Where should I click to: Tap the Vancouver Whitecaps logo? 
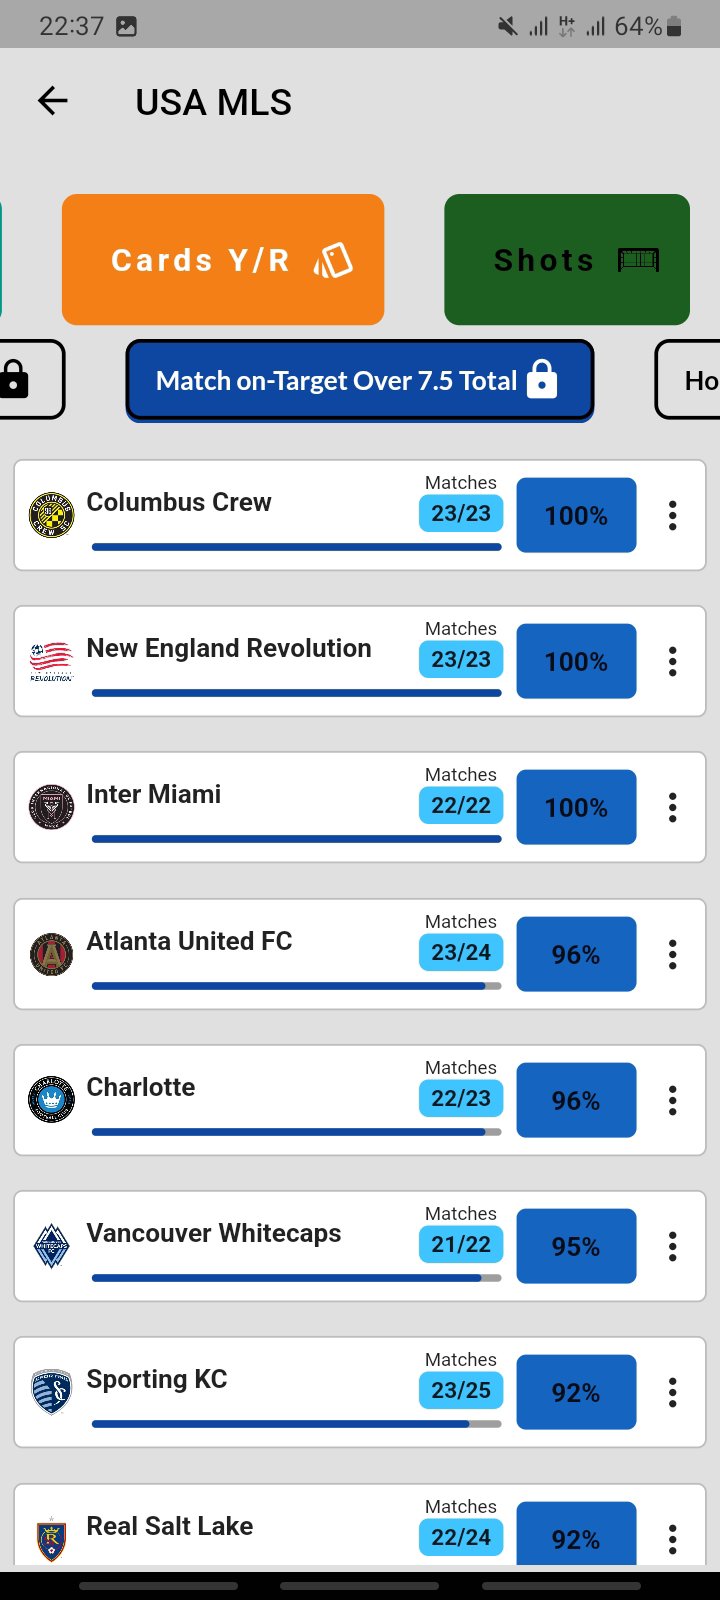pos(51,1246)
